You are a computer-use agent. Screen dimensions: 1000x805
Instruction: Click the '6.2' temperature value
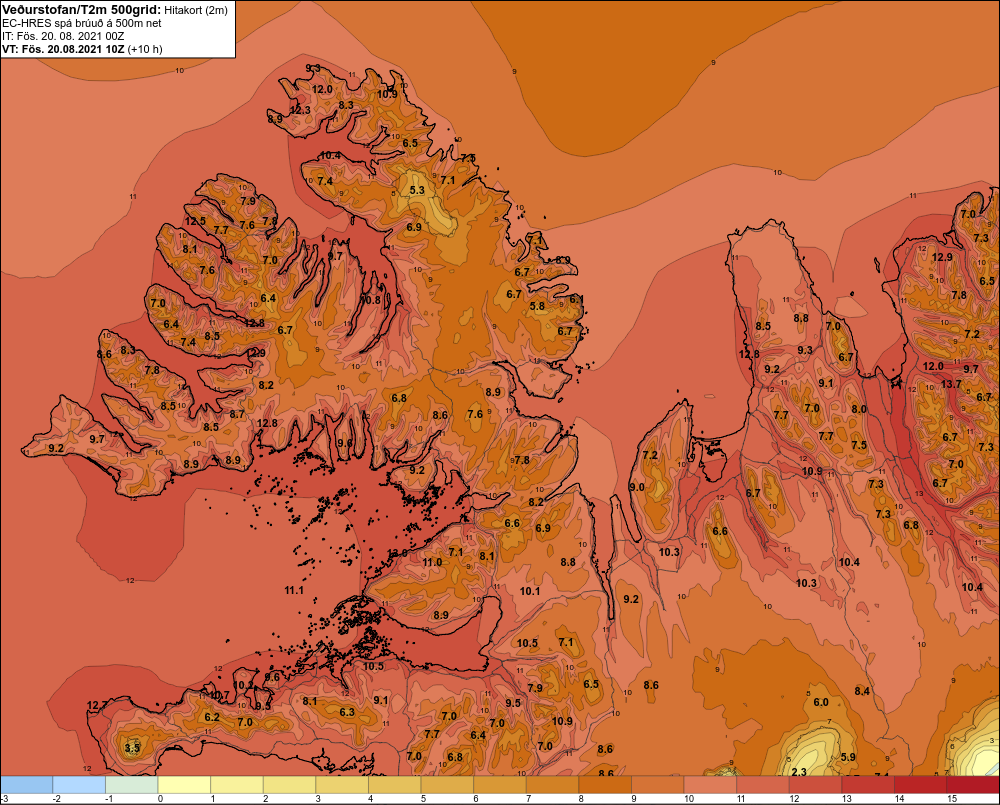click(x=212, y=718)
